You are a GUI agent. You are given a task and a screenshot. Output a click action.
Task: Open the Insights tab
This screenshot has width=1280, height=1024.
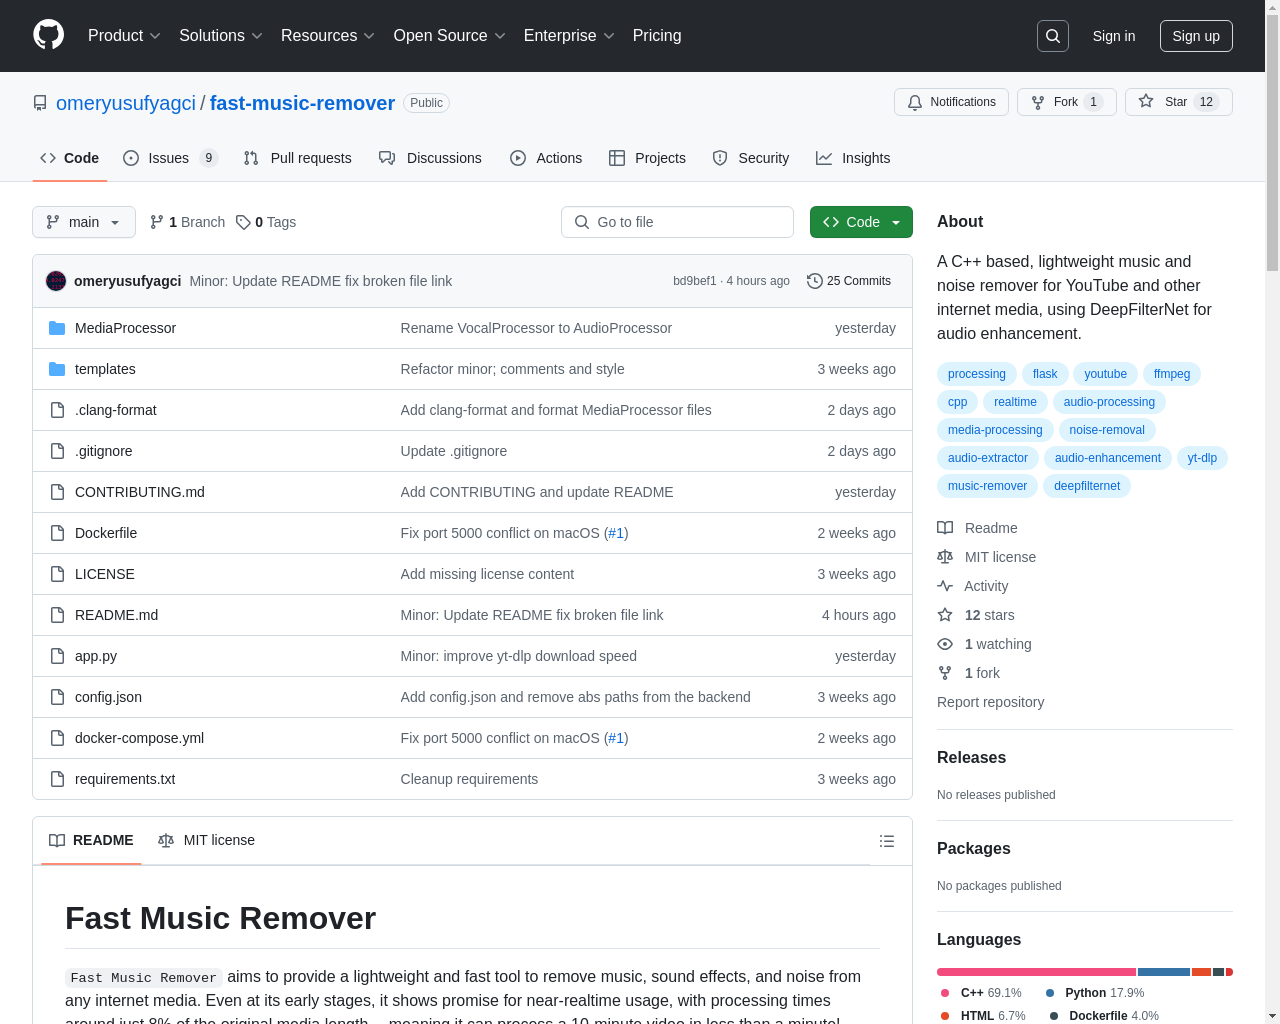853,158
